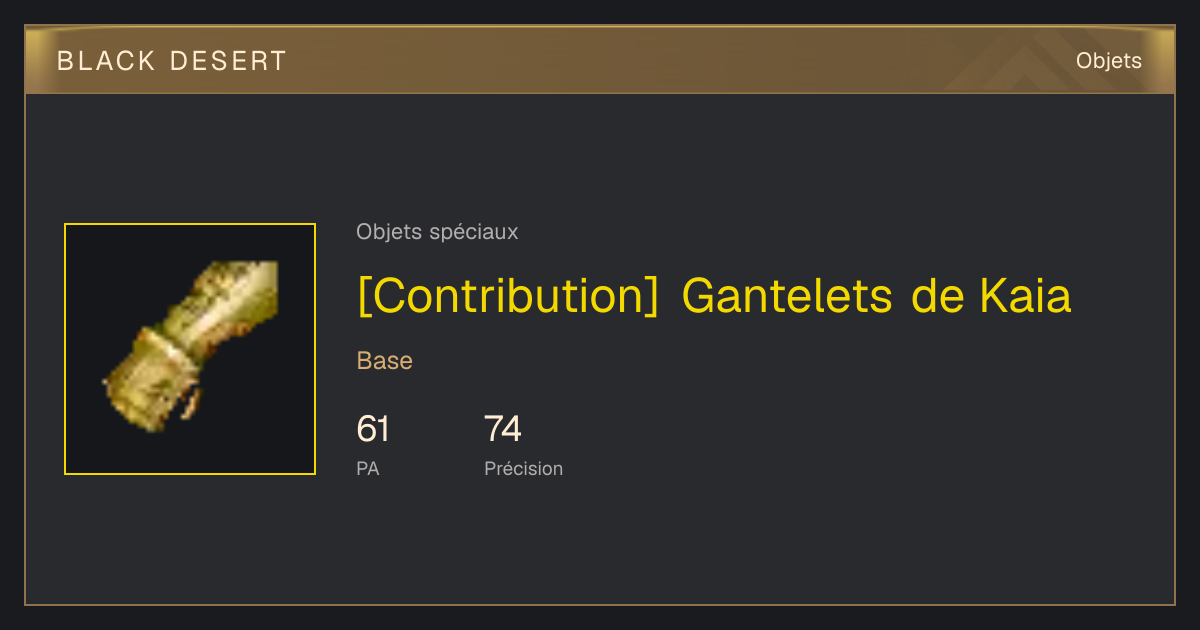
Task: Click the golden header banner bar
Action: pos(600,60)
